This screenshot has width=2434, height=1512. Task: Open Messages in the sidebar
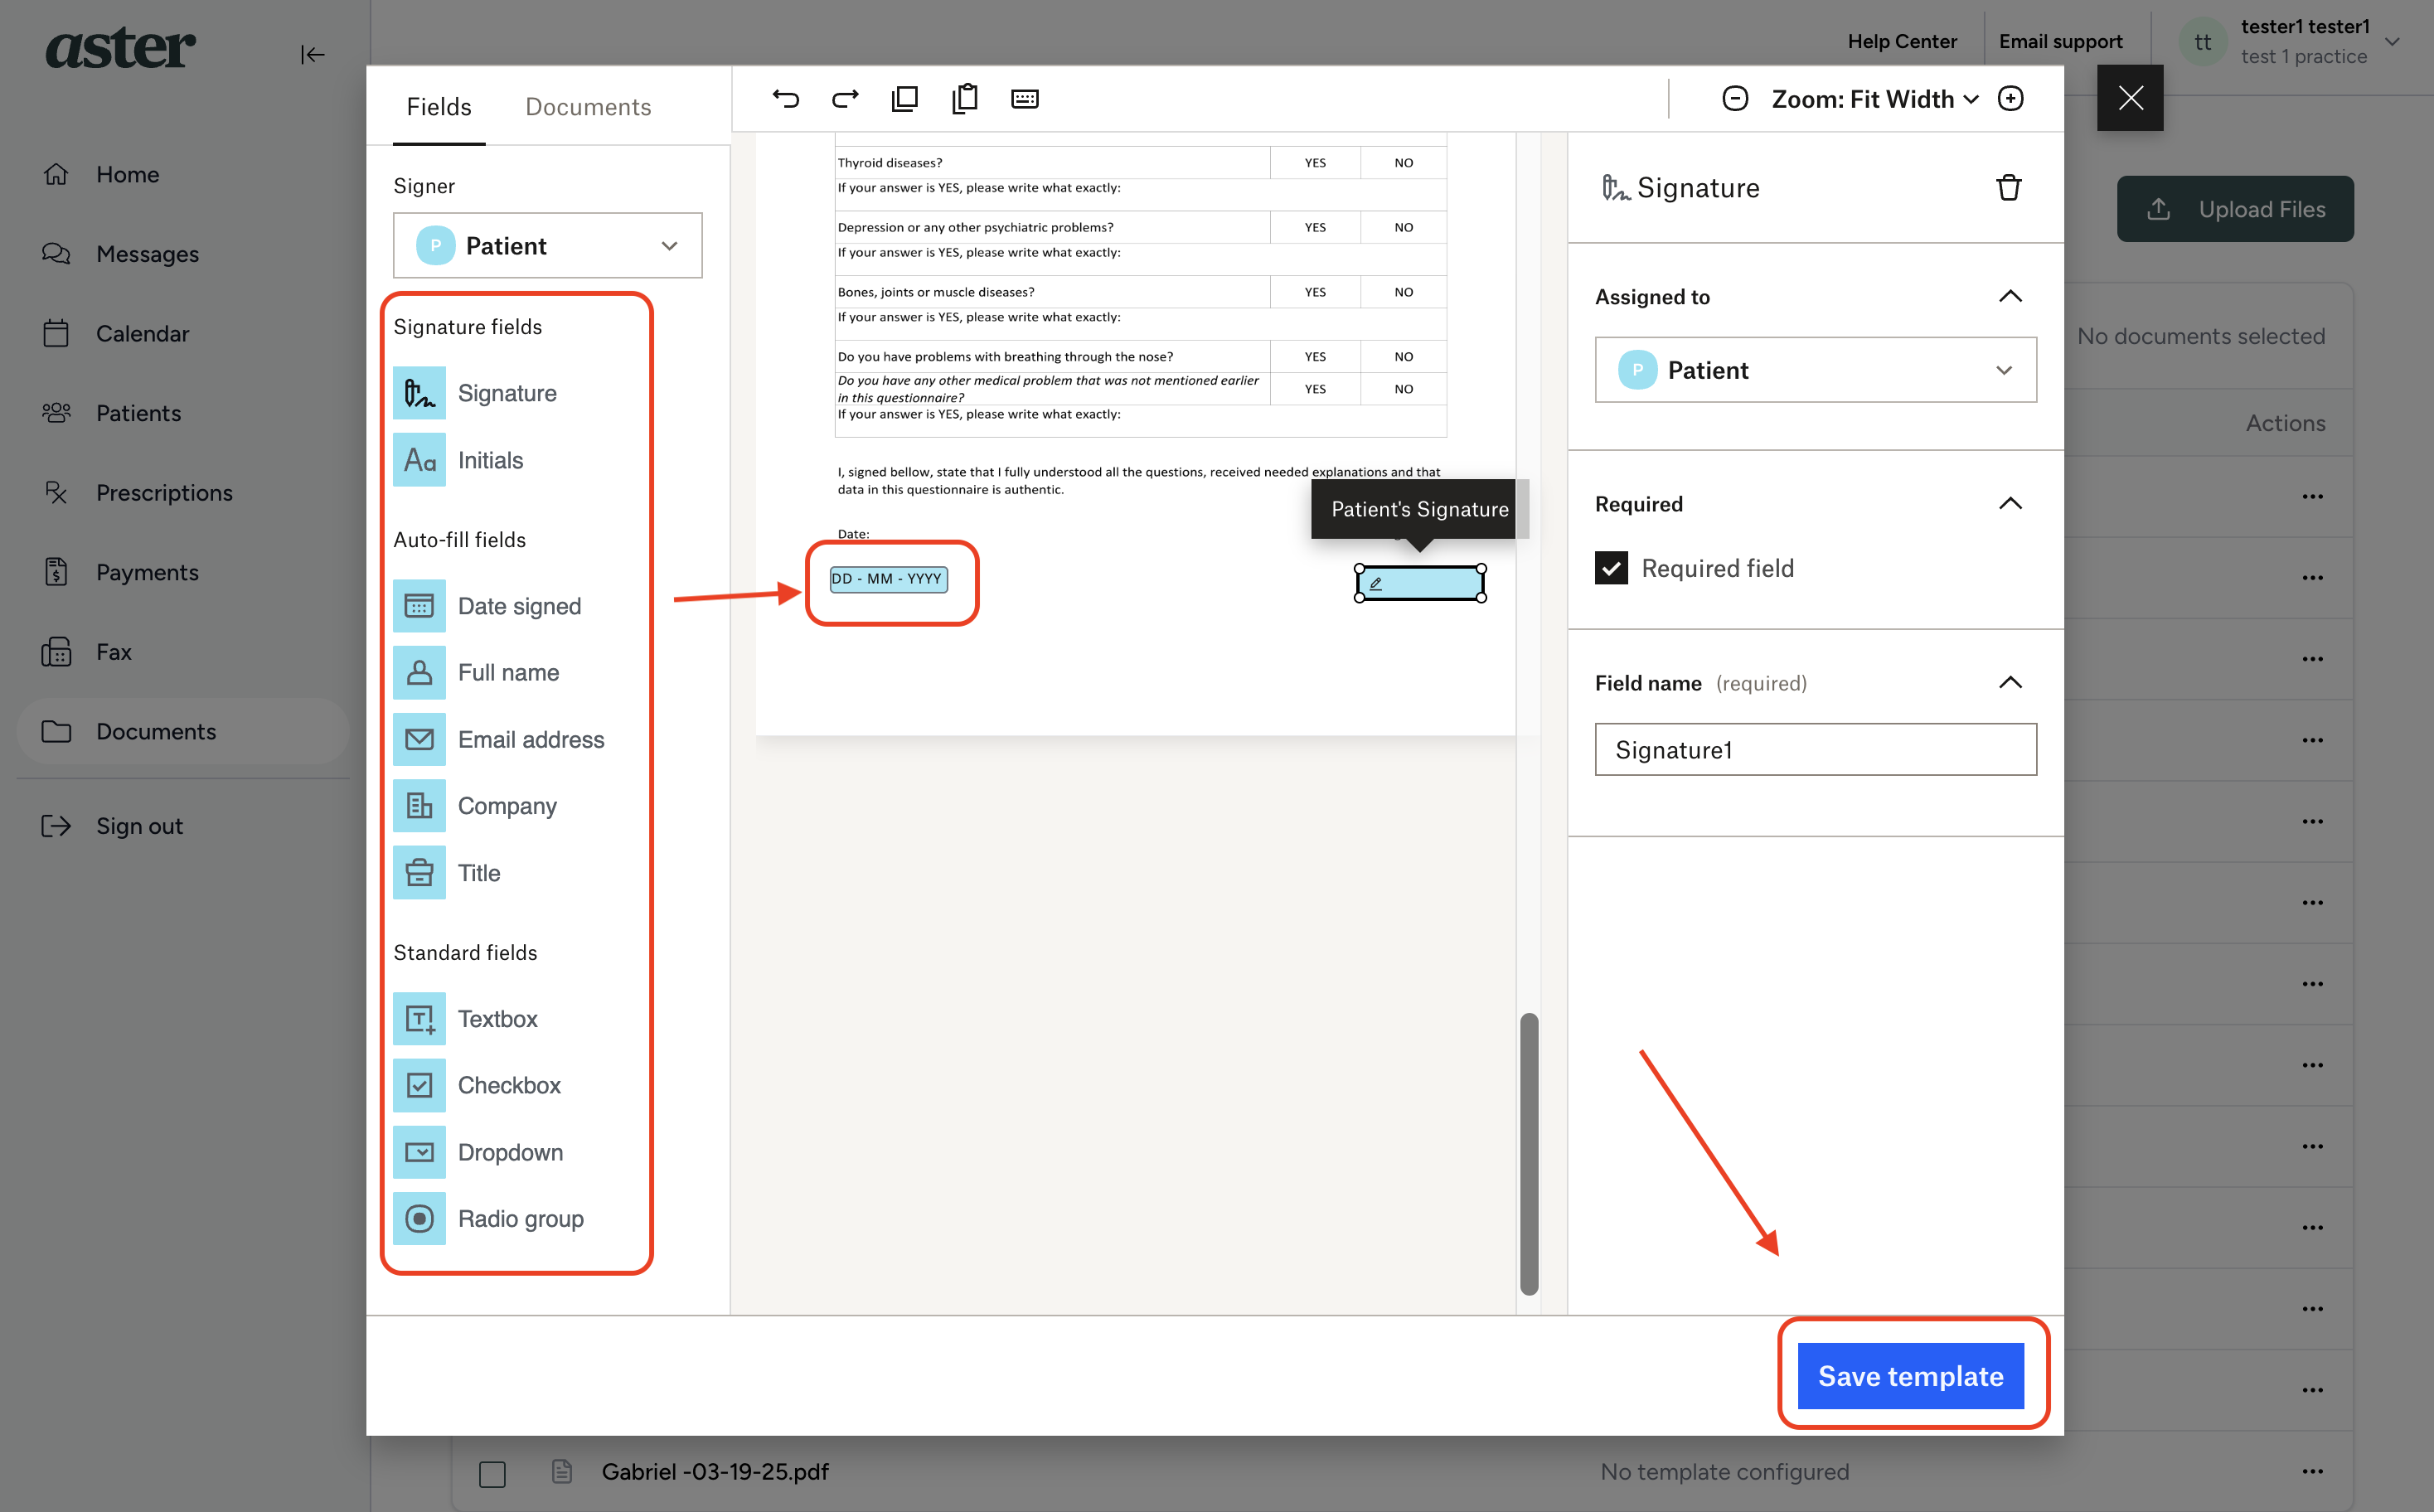point(183,254)
